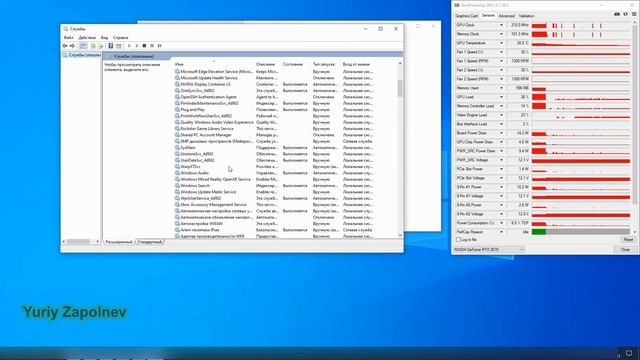This screenshot has width=640, height=360.
Task: Click the GPU Clock 210.0 MHz value
Action: point(518,25)
